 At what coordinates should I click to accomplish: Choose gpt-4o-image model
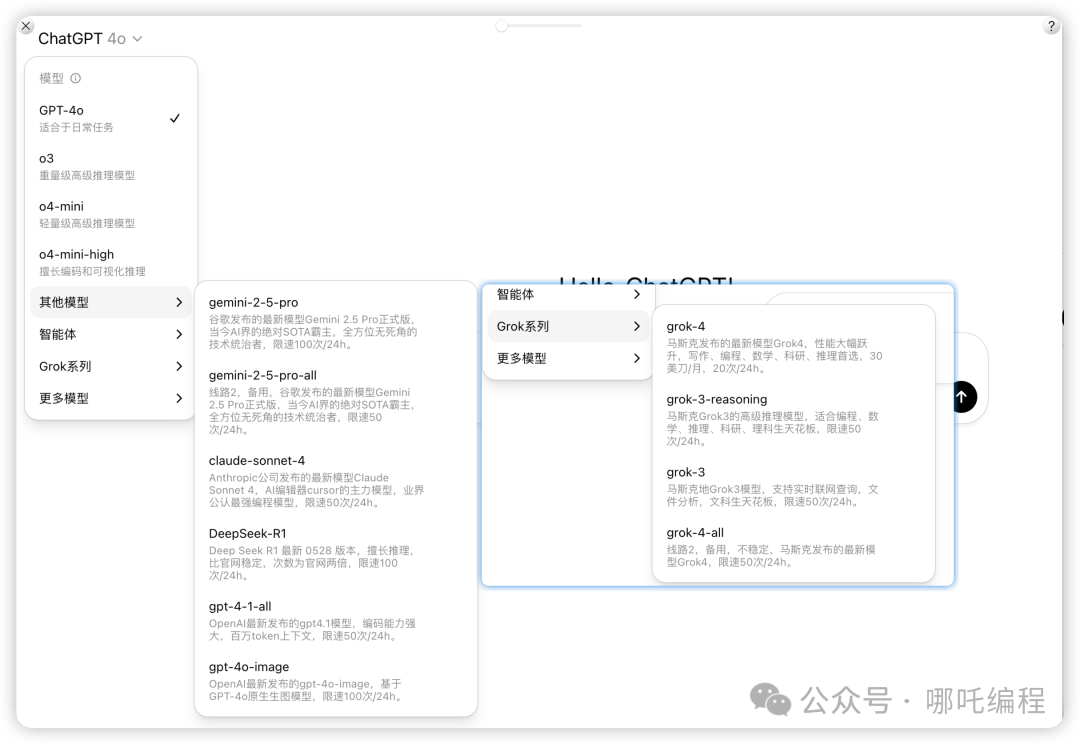[336, 681]
